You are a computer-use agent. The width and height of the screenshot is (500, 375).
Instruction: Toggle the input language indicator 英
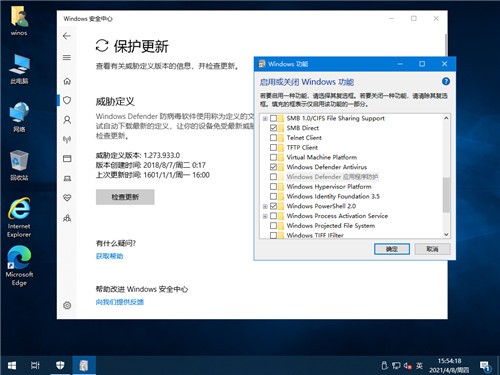point(419,366)
